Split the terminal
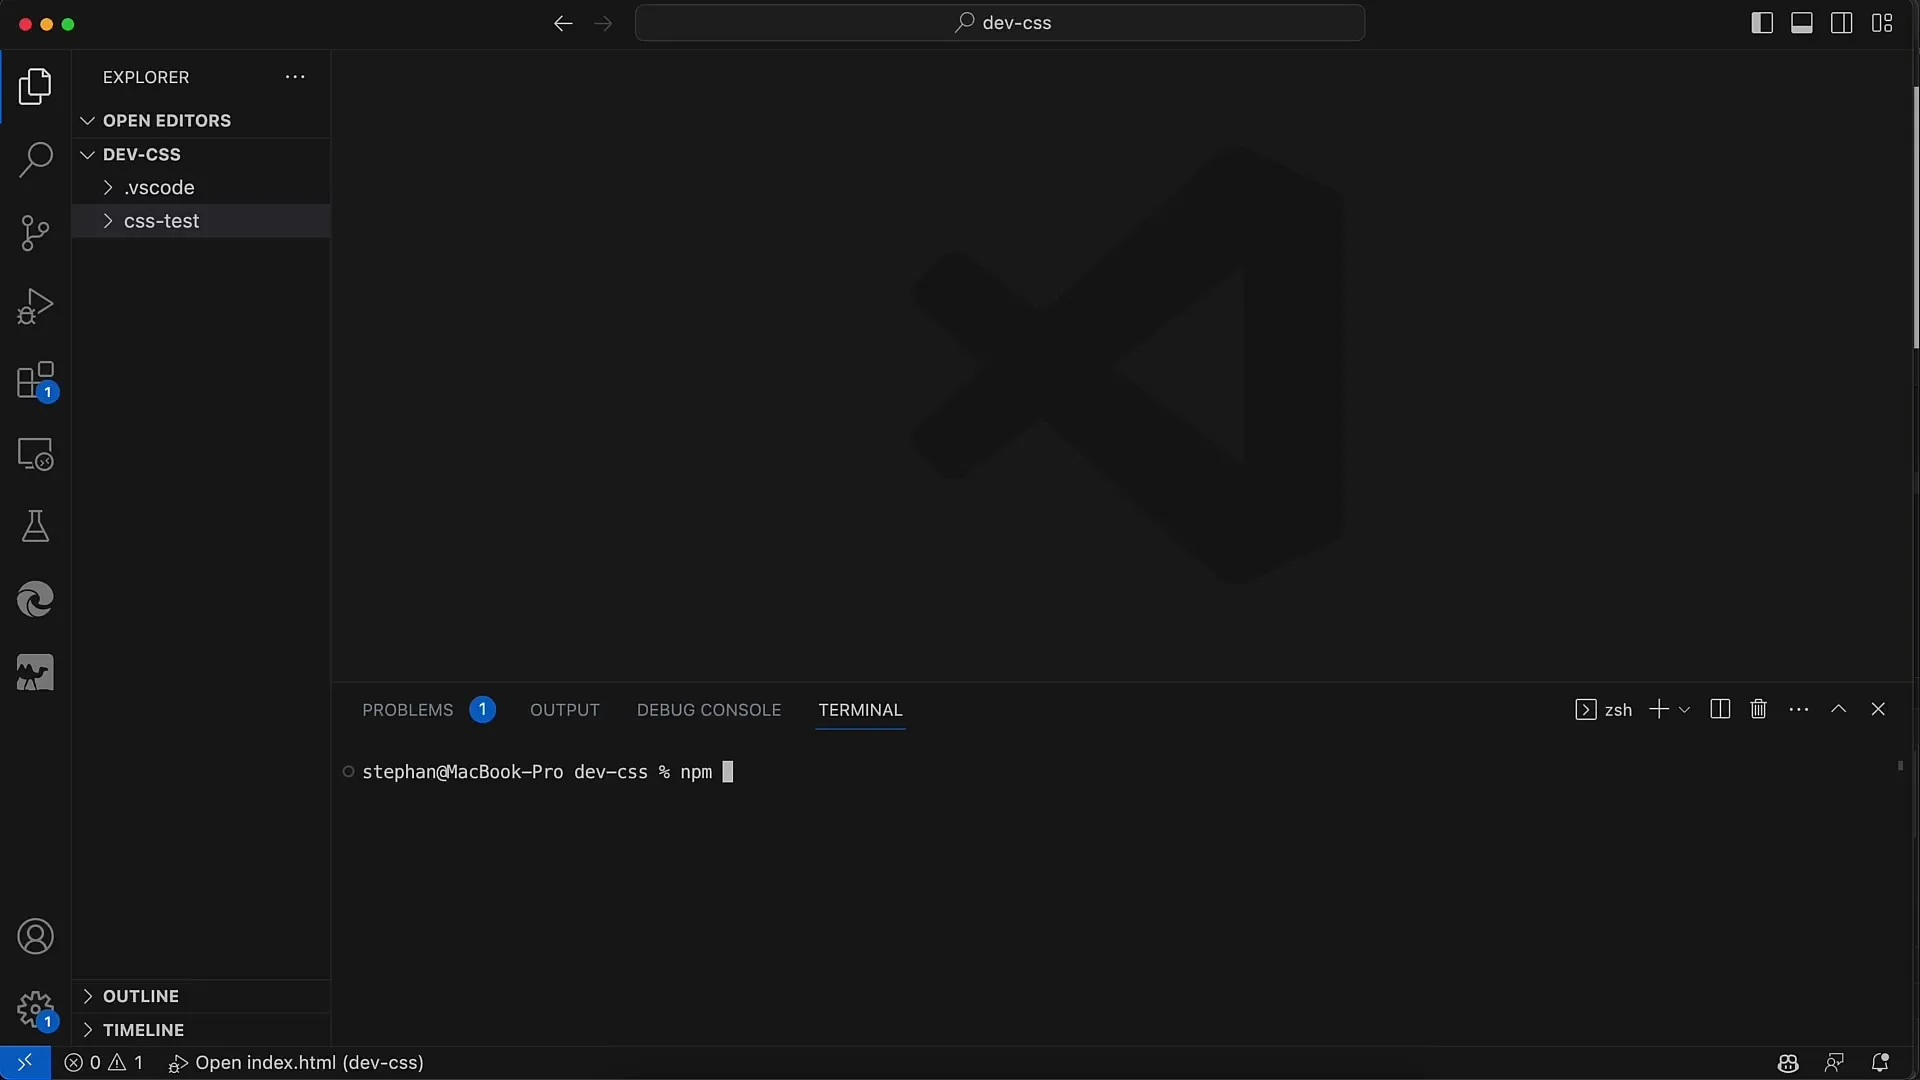This screenshot has height=1080, width=1920. (x=1720, y=709)
